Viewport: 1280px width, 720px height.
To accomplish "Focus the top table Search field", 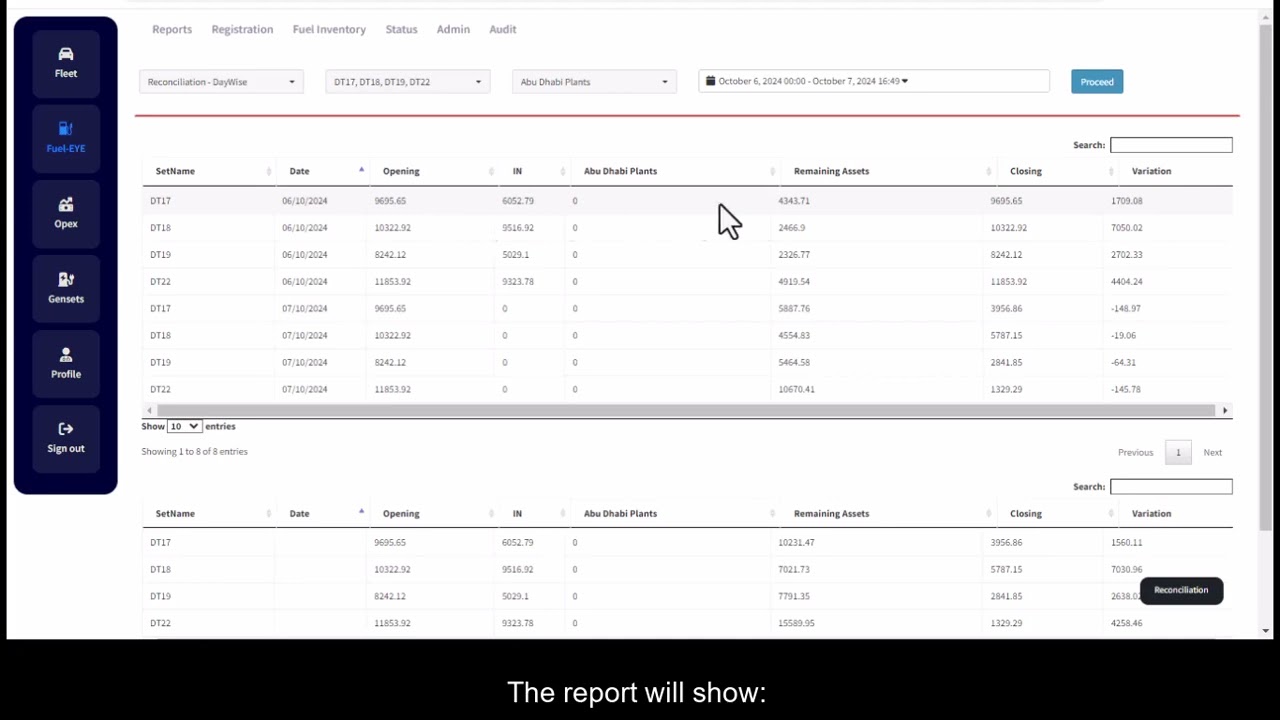I will [1171, 145].
